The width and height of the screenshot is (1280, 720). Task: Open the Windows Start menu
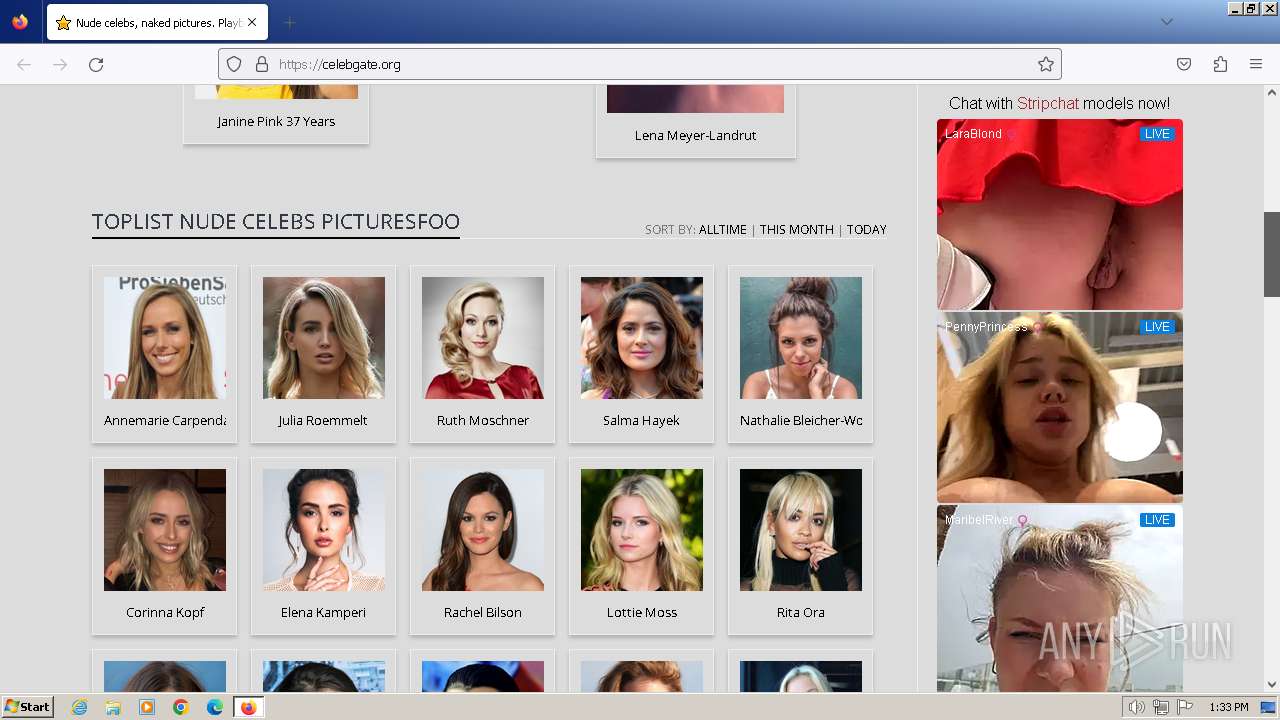27,707
